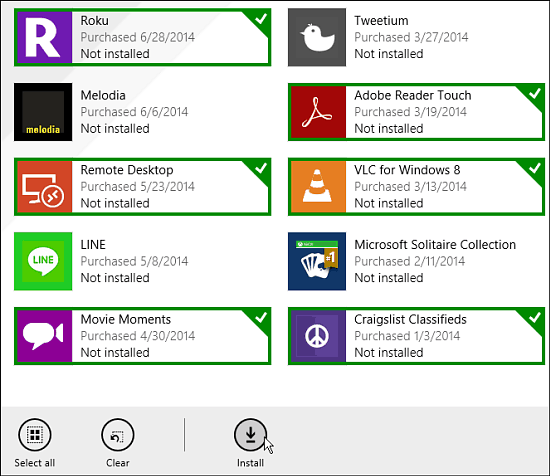
Task: Click the purple Roku app icon
Action: (45, 37)
